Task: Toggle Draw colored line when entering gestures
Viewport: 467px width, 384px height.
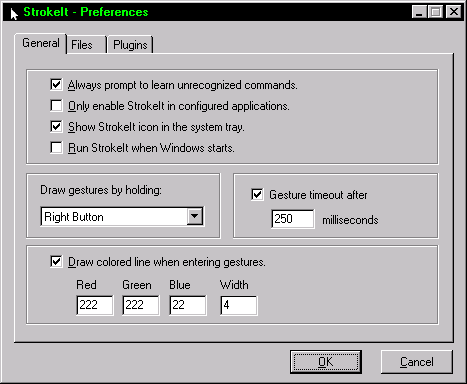Action: [x=56, y=262]
